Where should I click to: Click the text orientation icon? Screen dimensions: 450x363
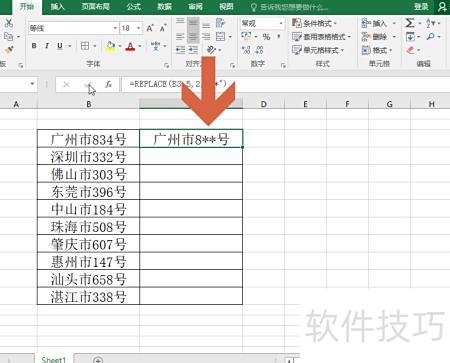(x=211, y=50)
